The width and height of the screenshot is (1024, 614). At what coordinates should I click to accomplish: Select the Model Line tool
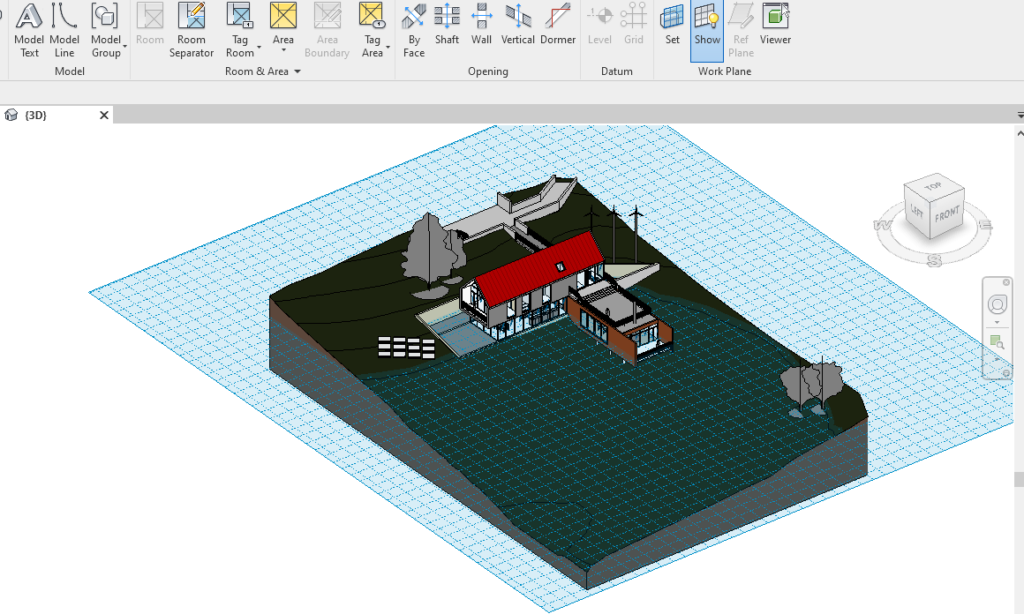[x=64, y=30]
